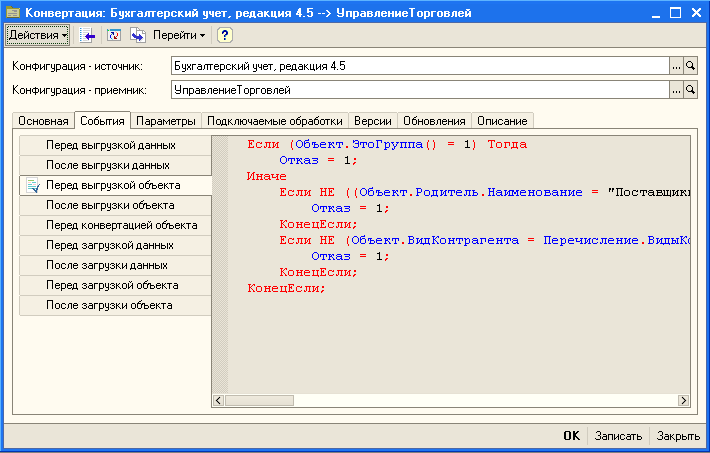Screen dimensions: 710x453
Task: Click the refresh icon in the toolbar
Action: [x=113, y=35]
